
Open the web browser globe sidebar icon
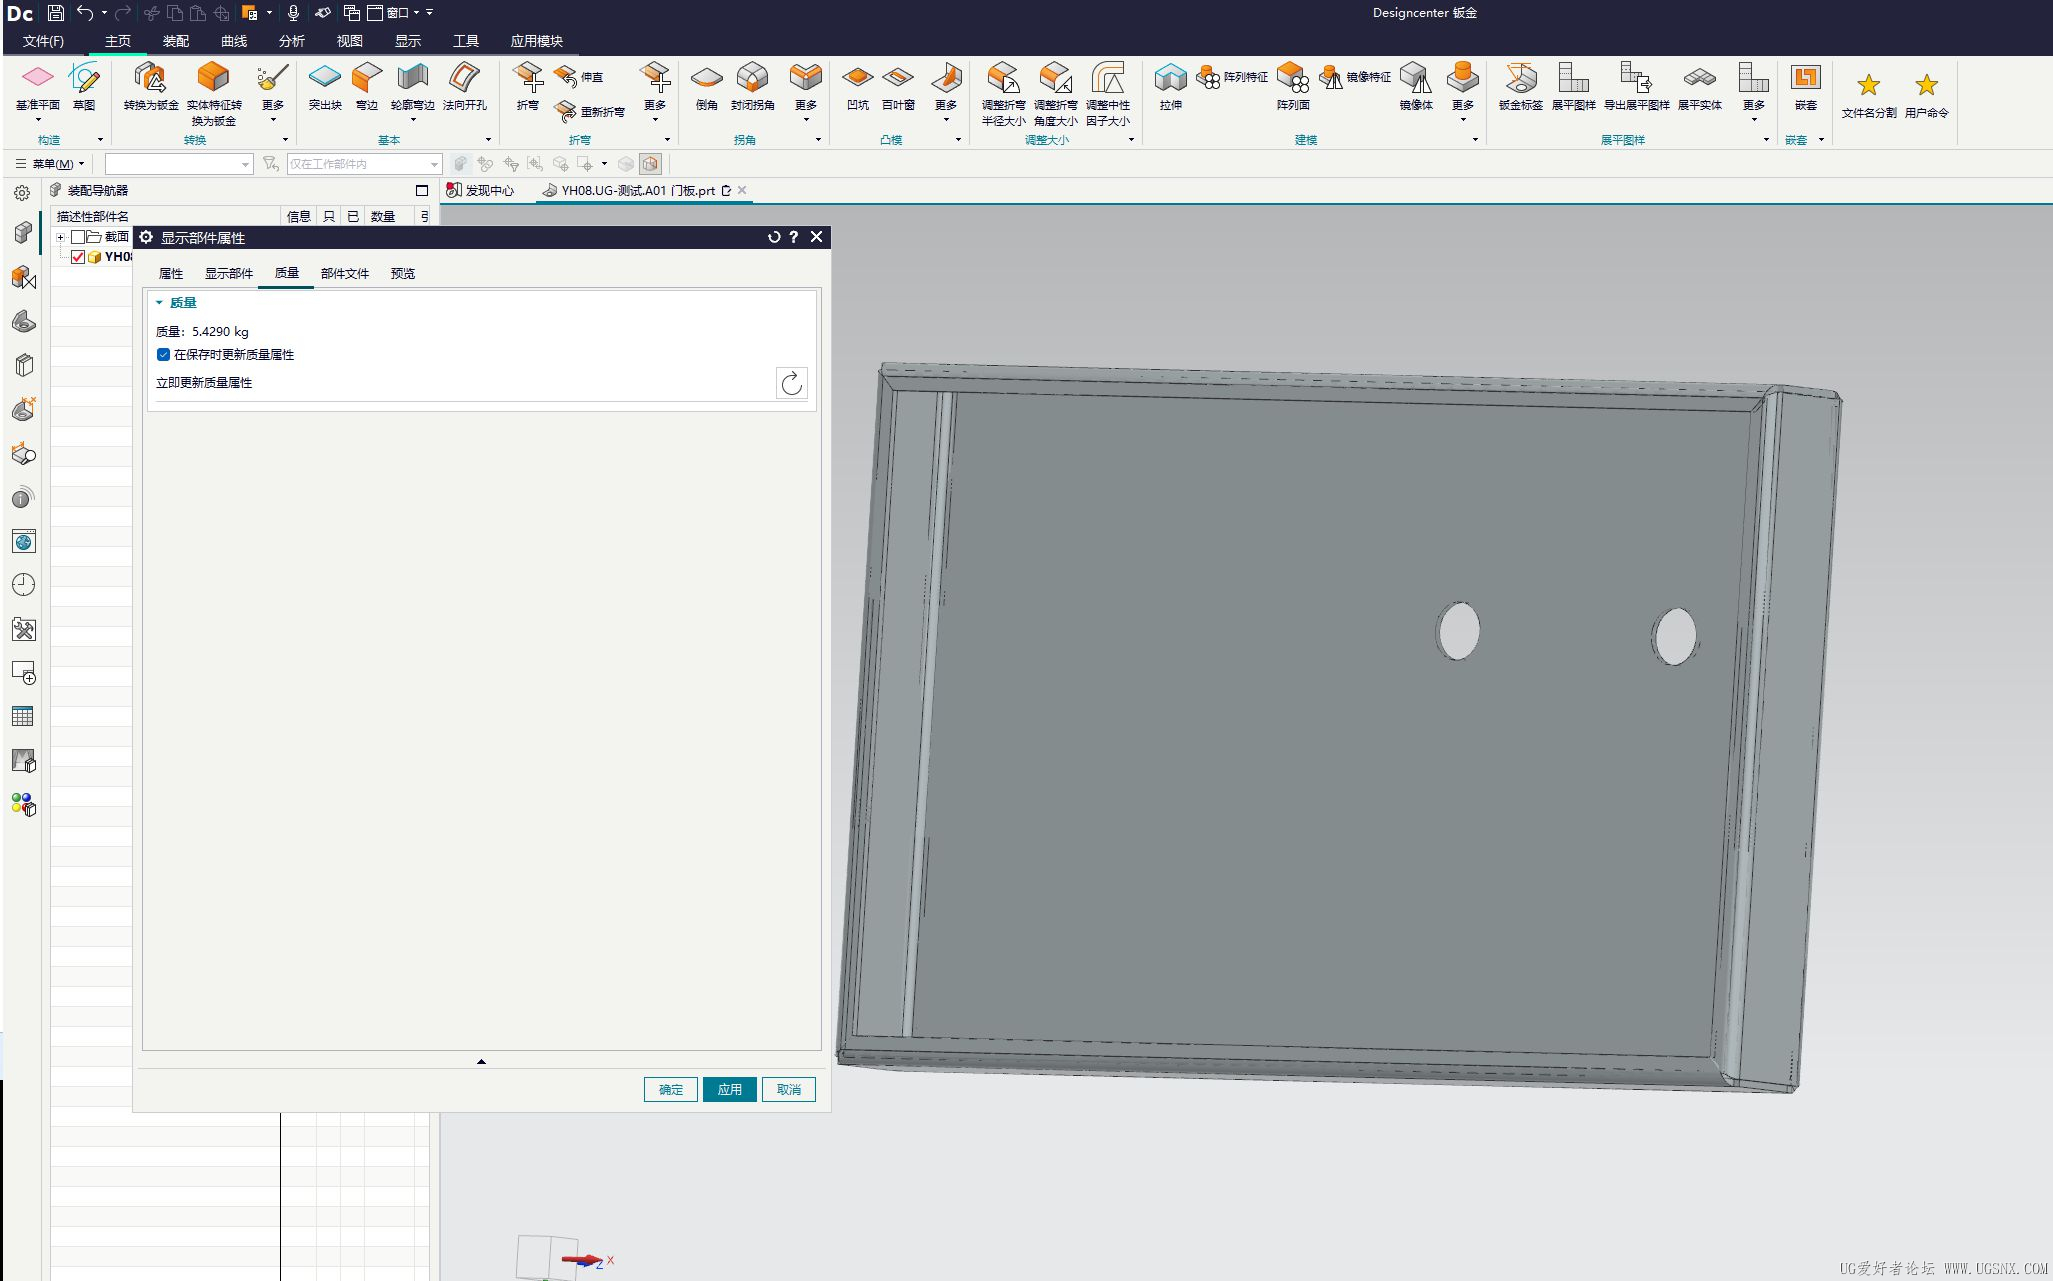coord(24,541)
